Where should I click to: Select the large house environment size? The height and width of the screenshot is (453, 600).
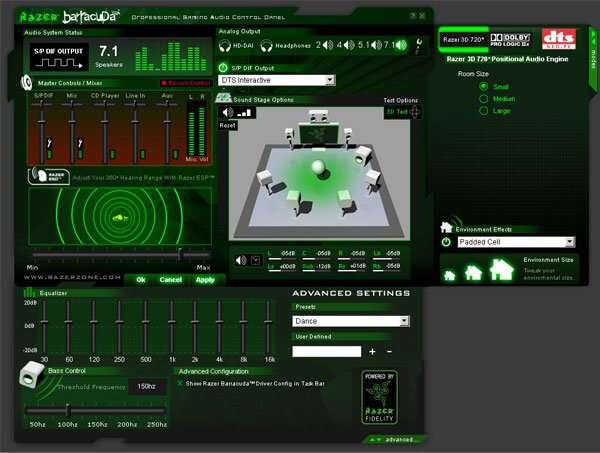coord(502,269)
